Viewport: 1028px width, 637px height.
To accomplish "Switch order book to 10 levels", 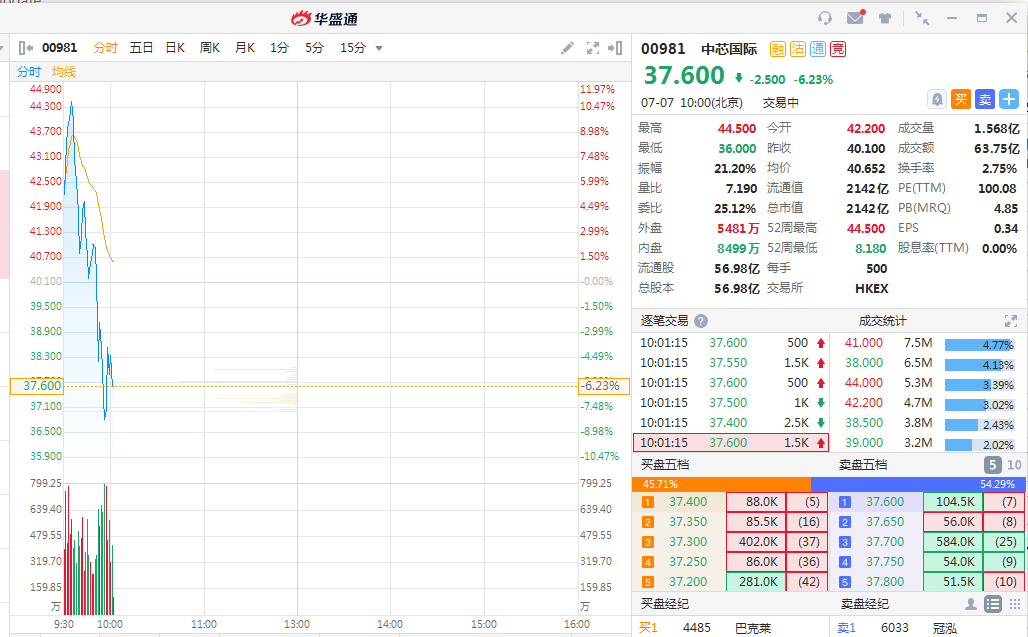I will 1014,465.
